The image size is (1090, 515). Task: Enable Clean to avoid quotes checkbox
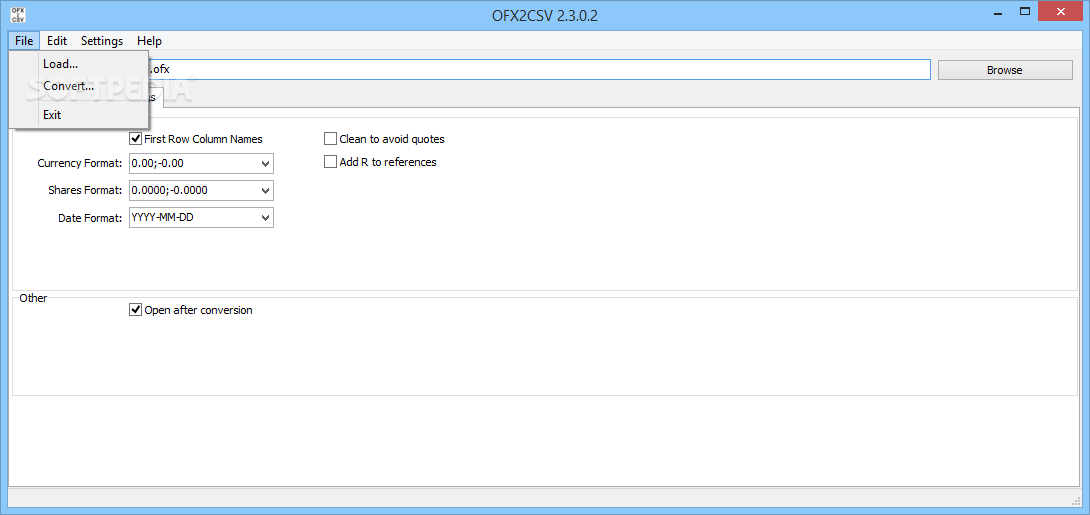tap(330, 139)
